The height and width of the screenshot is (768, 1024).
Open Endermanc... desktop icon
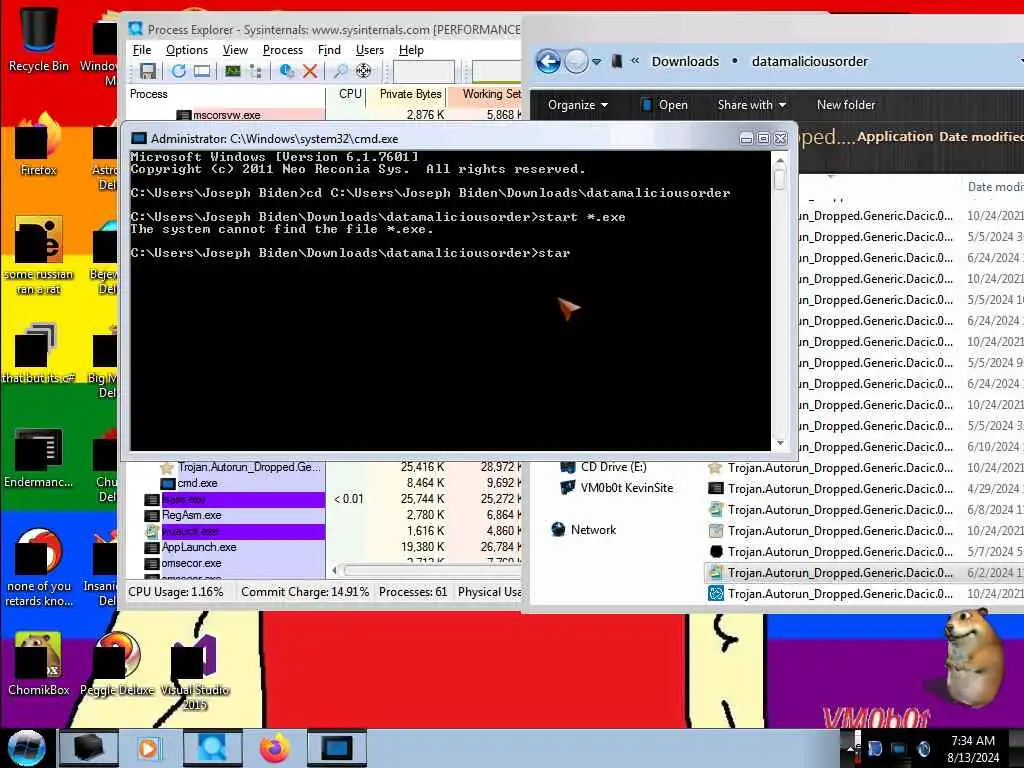pos(39,457)
